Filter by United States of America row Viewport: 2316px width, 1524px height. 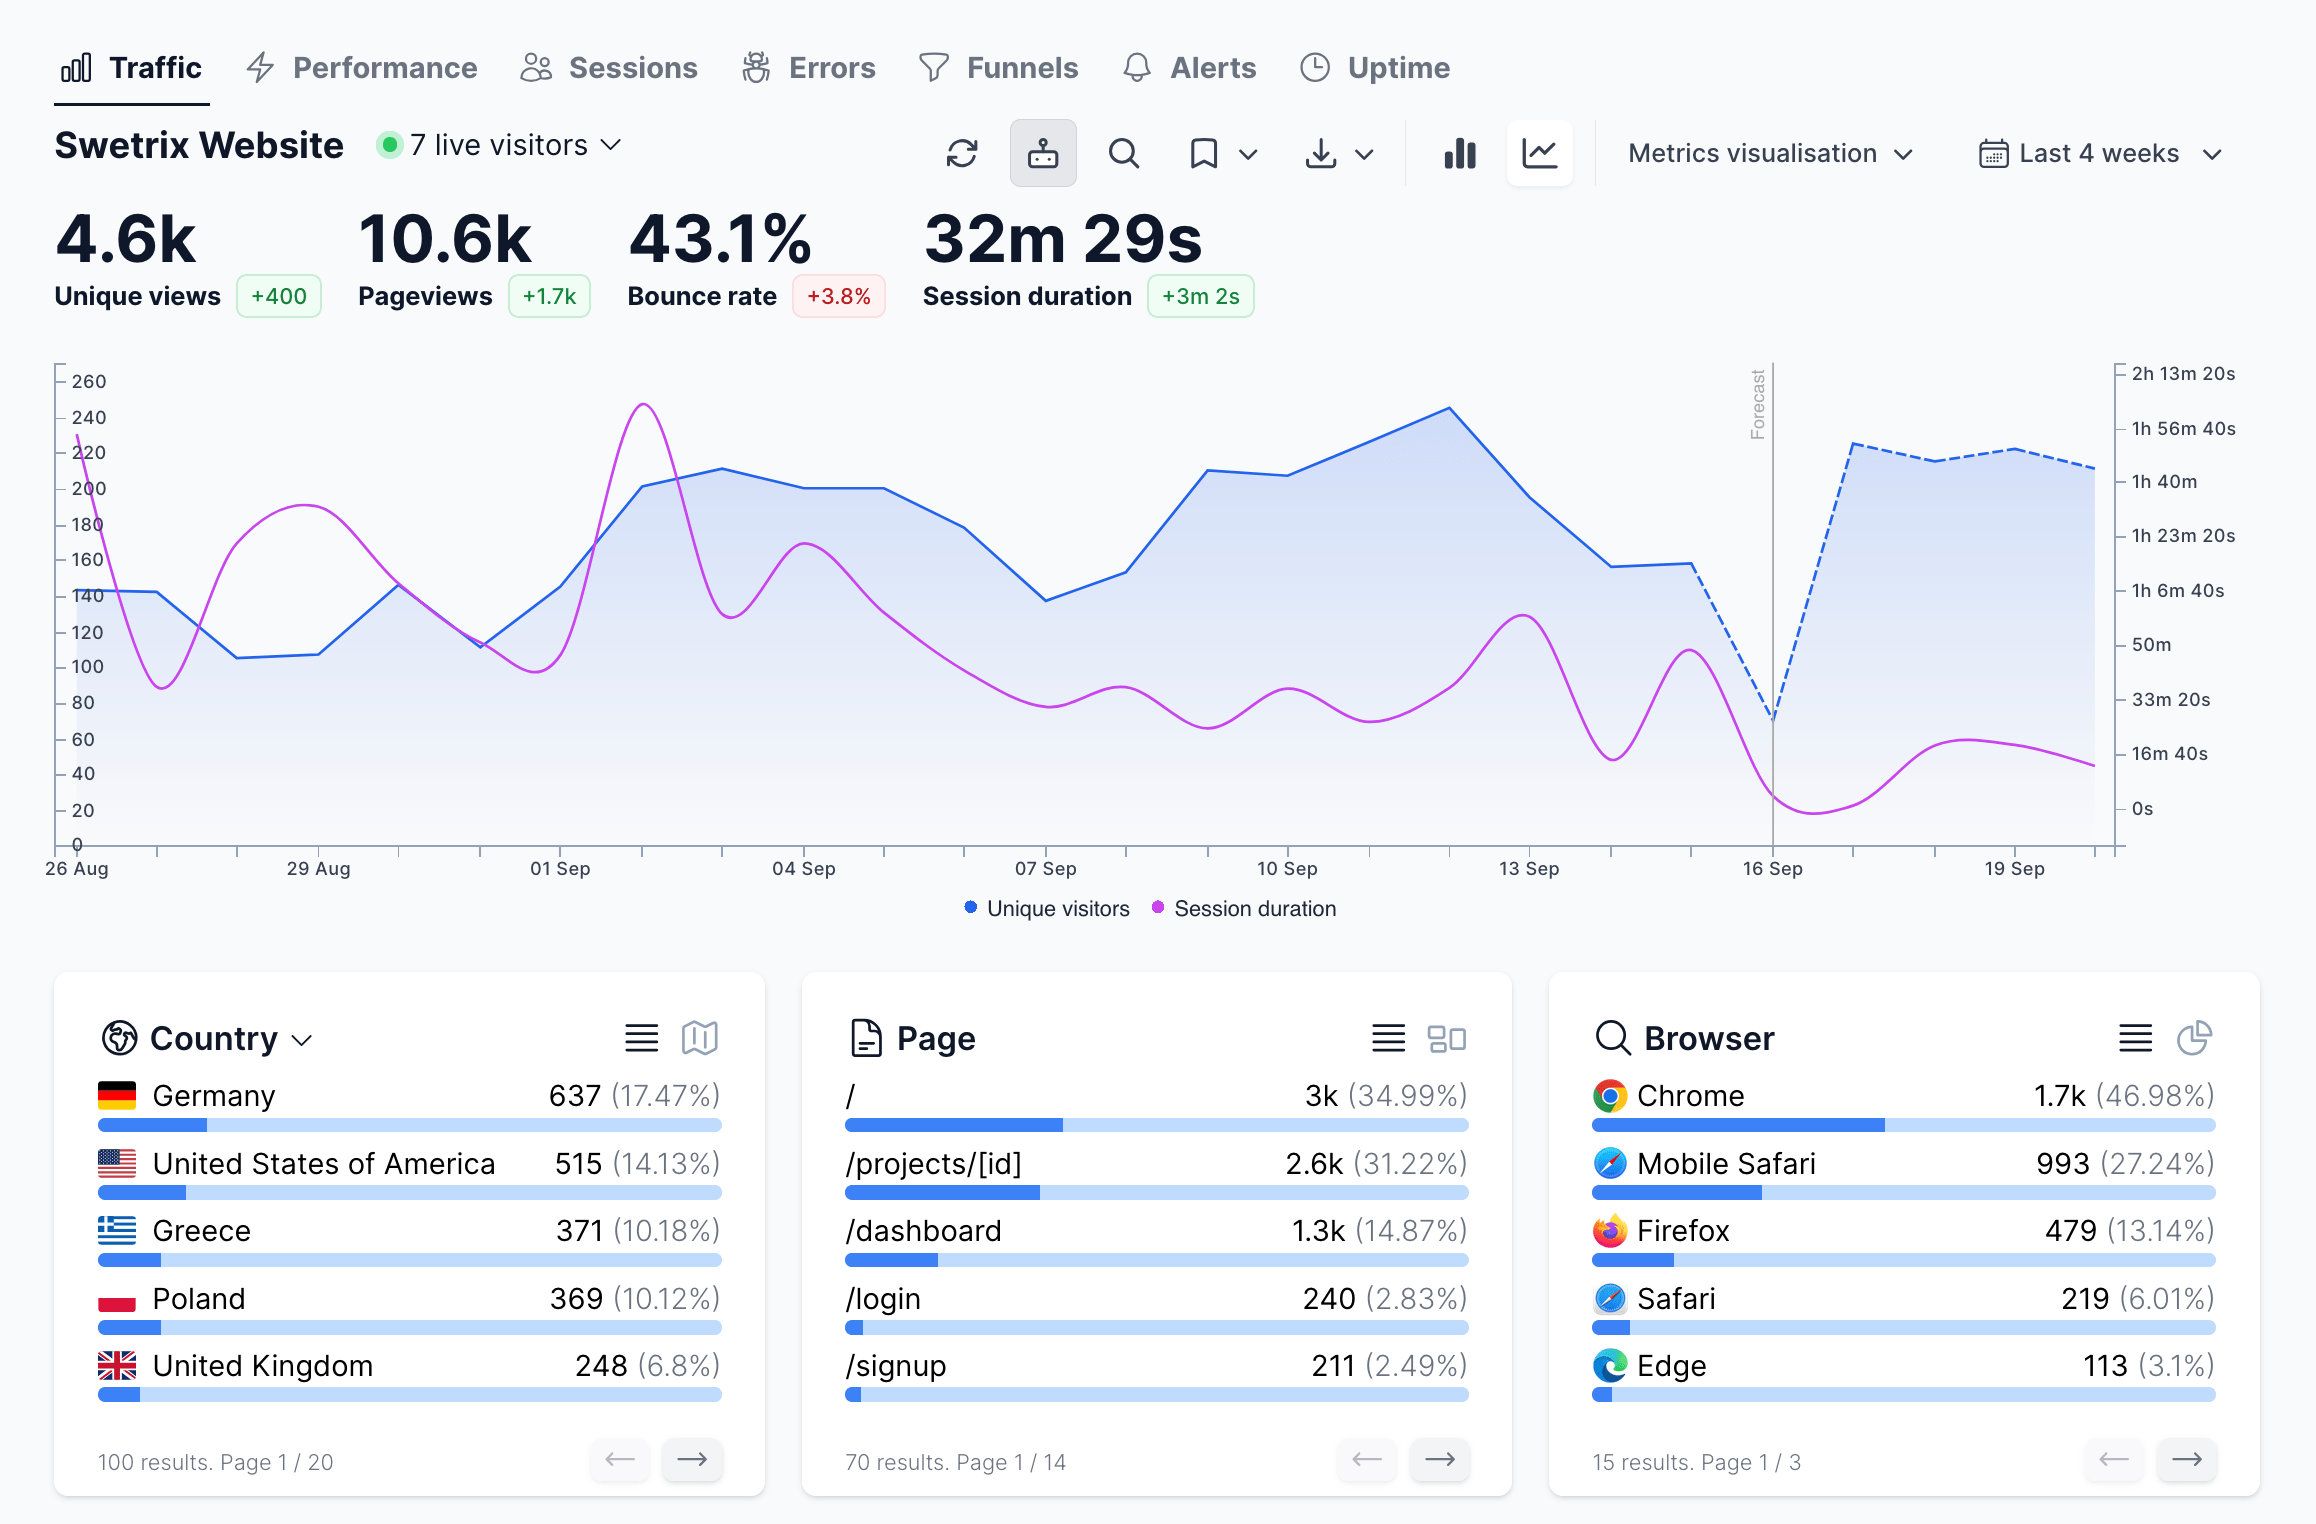click(410, 1172)
